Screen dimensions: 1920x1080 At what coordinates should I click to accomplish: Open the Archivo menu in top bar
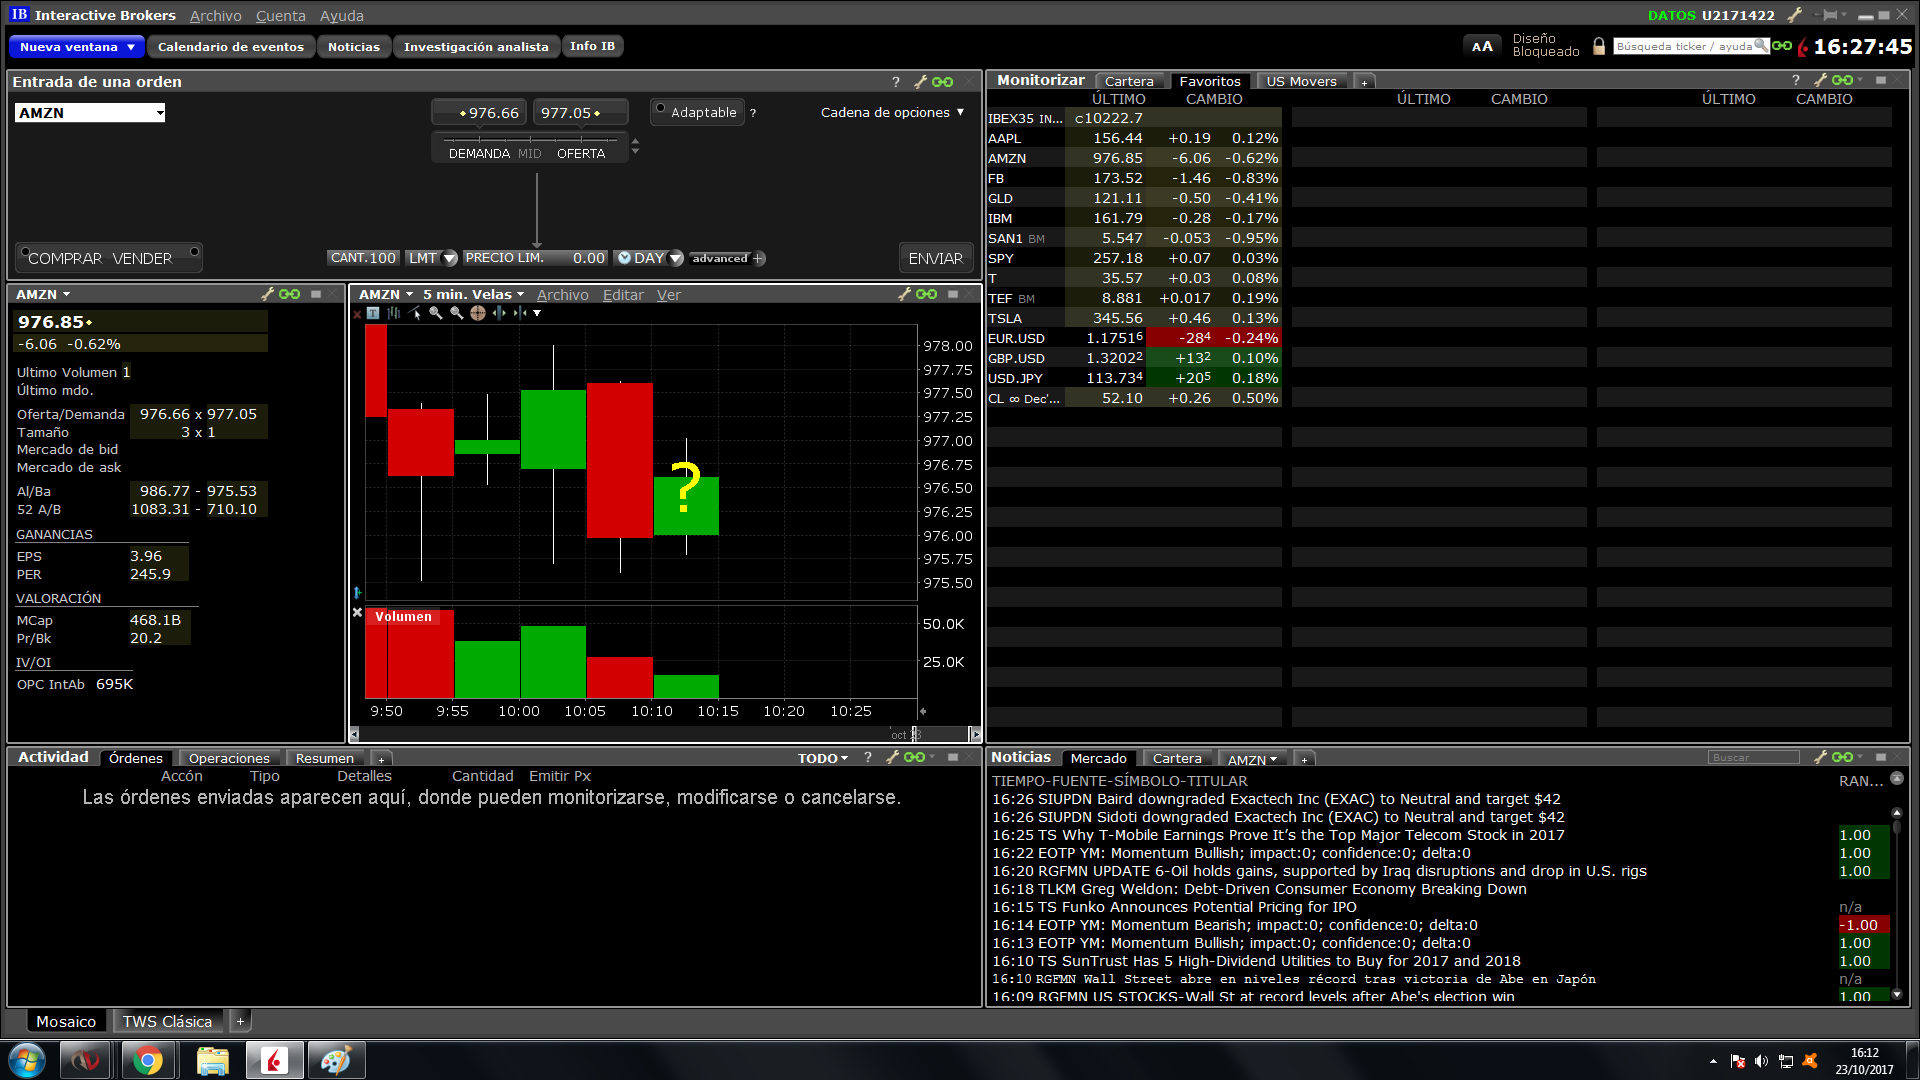[216, 16]
